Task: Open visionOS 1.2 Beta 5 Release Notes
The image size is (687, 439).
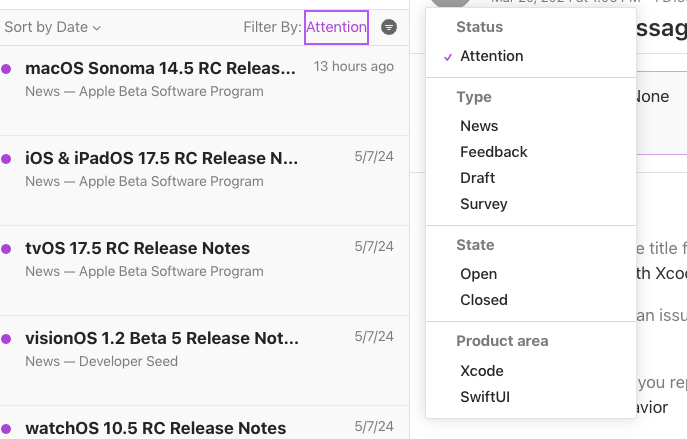Action: click(x=204, y=361)
